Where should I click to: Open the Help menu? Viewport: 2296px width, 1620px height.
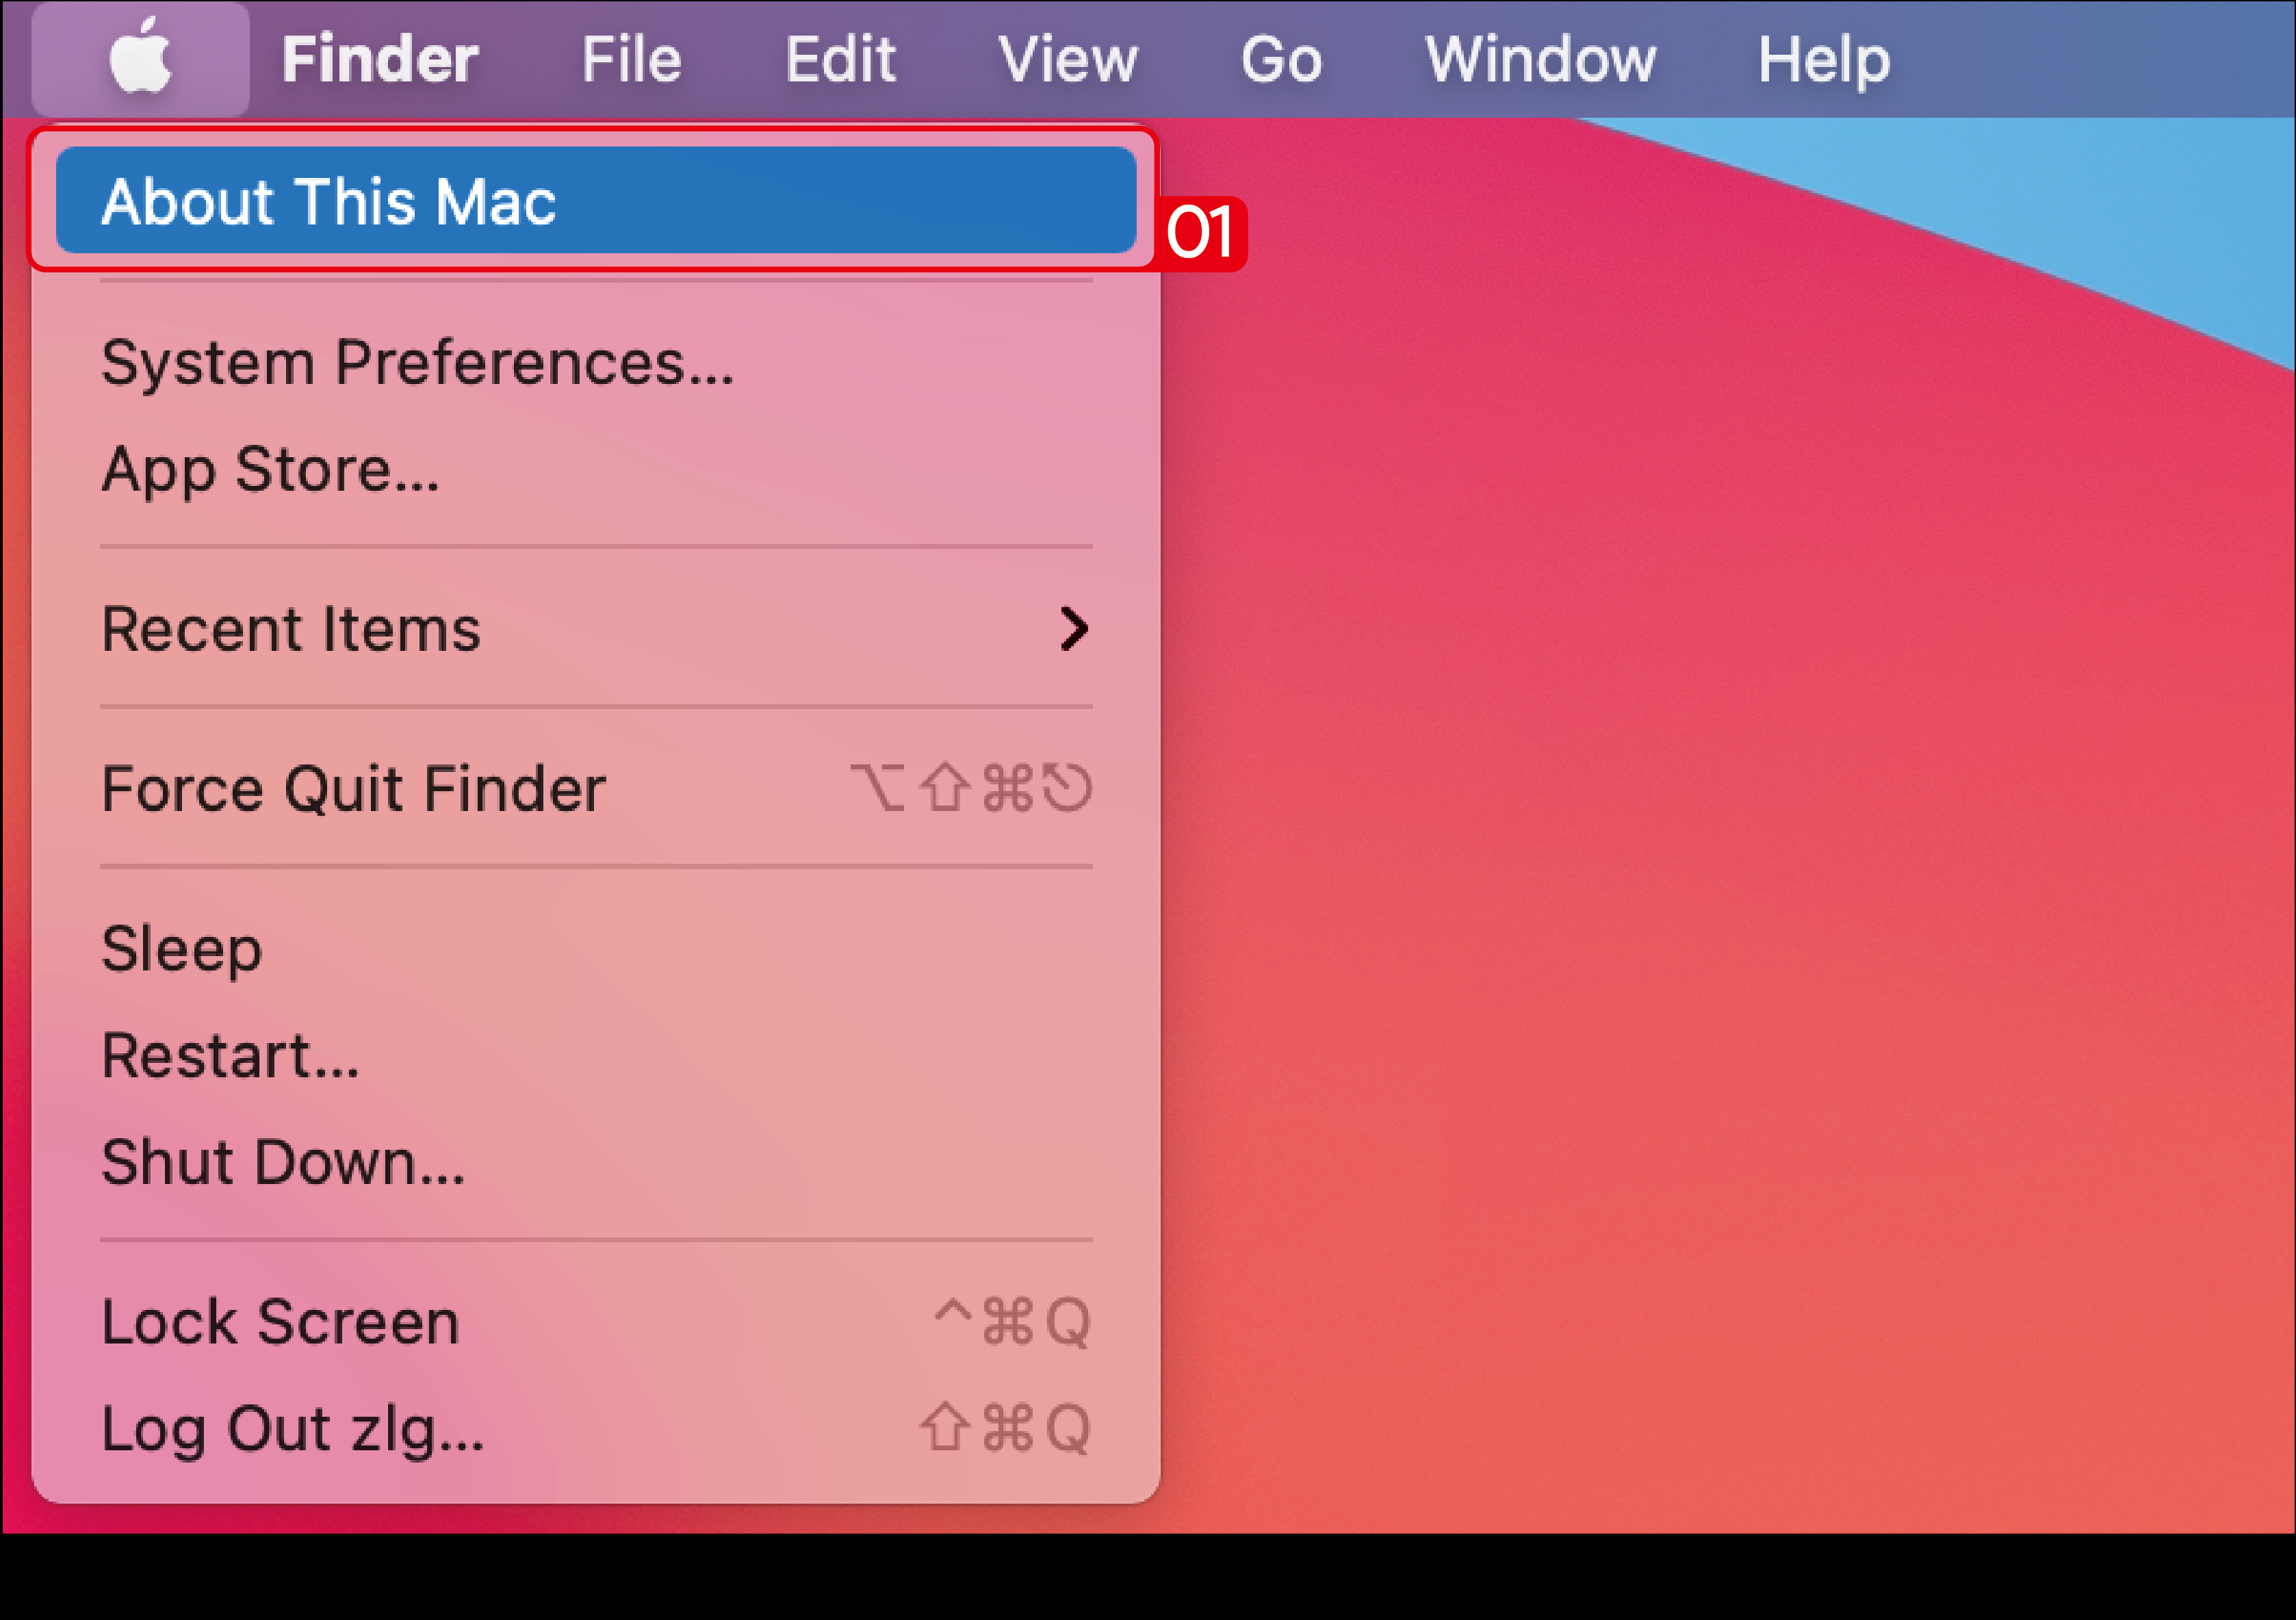coord(1823,59)
